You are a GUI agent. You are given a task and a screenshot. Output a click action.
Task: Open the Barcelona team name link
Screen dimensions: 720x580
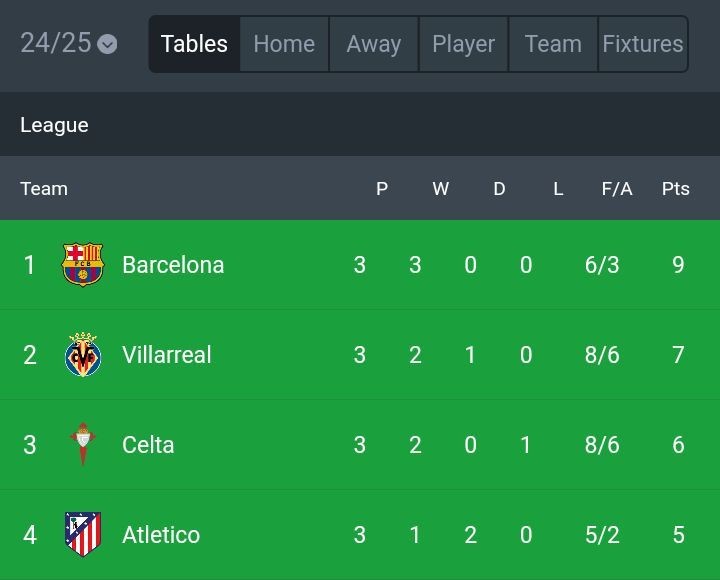tap(173, 265)
